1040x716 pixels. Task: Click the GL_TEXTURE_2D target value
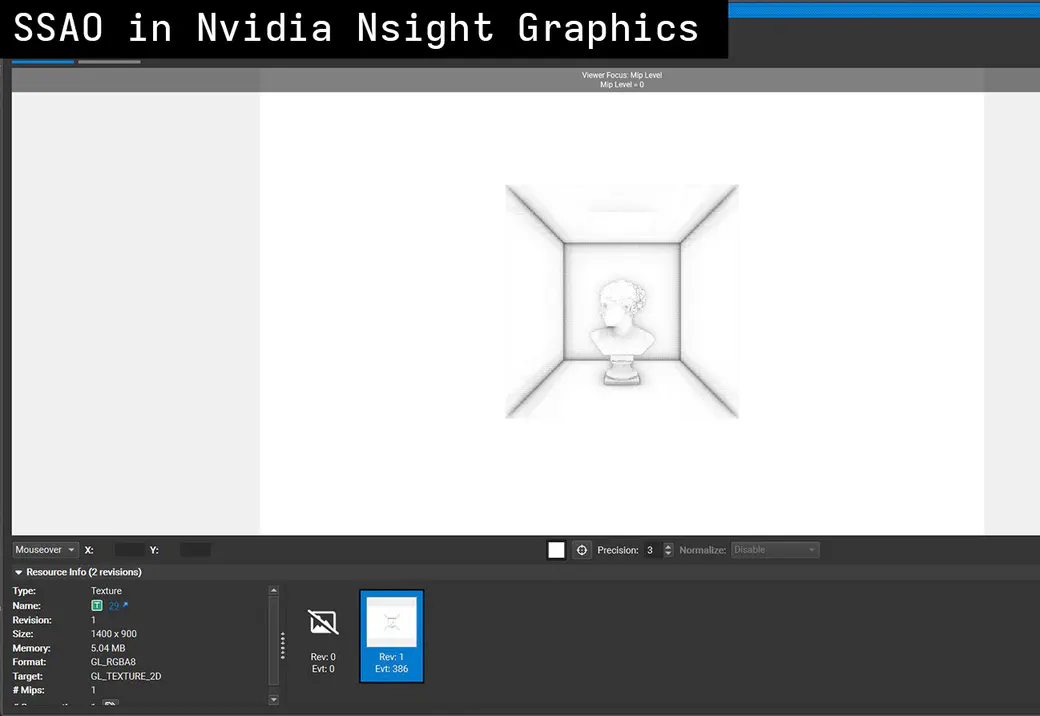pyautogui.click(x=126, y=676)
